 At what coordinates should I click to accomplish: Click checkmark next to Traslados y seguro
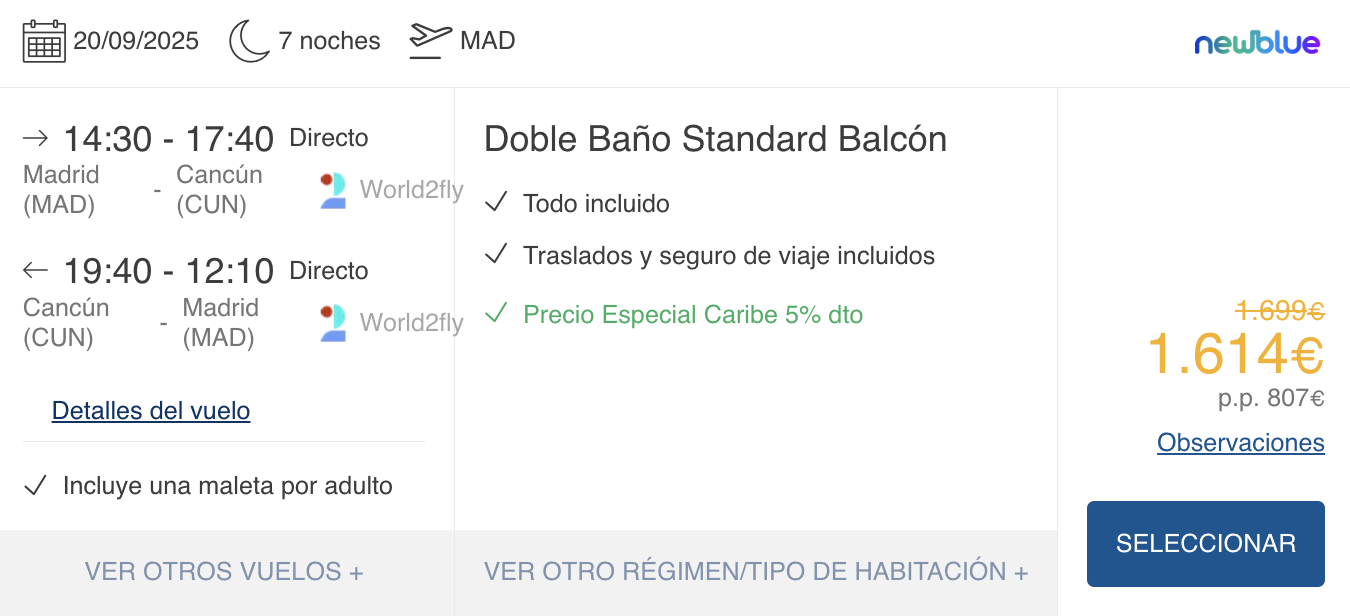point(496,255)
